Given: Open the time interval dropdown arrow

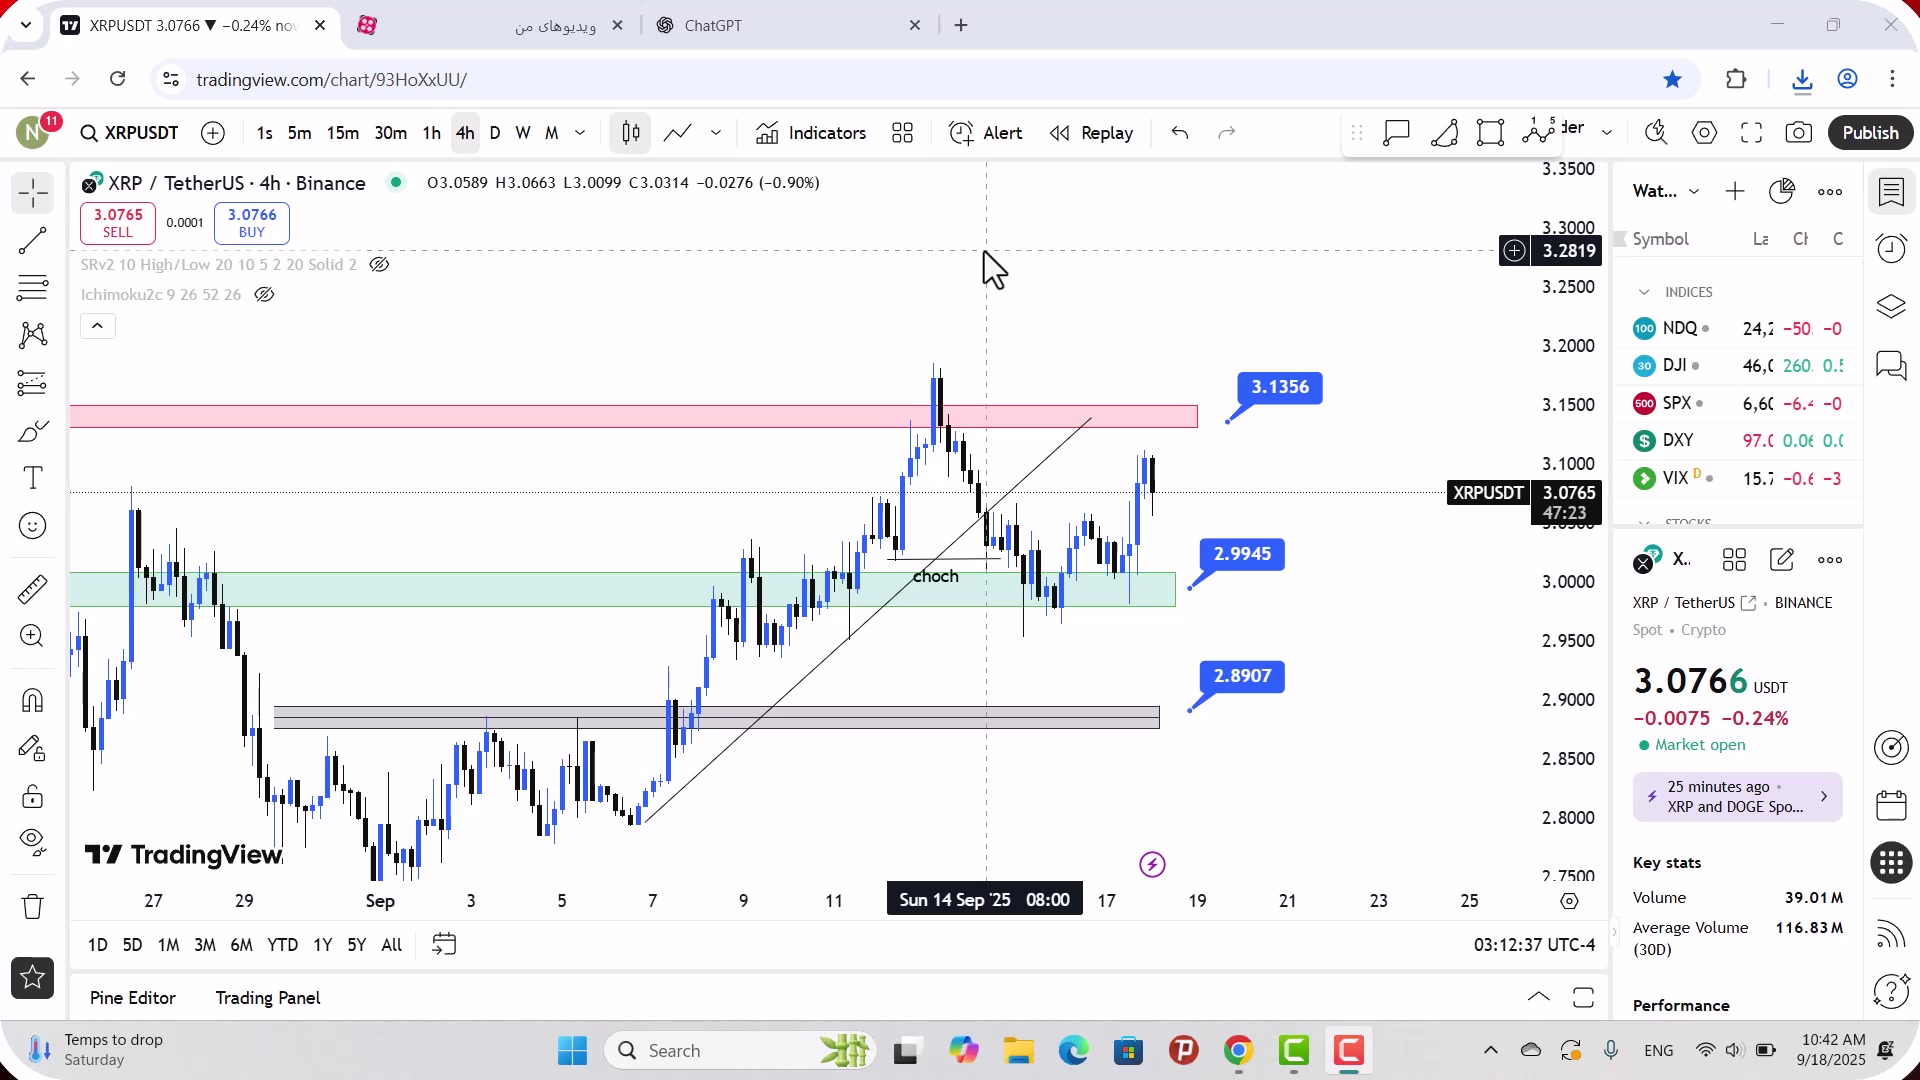Looking at the screenshot, I should (x=580, y=133).
